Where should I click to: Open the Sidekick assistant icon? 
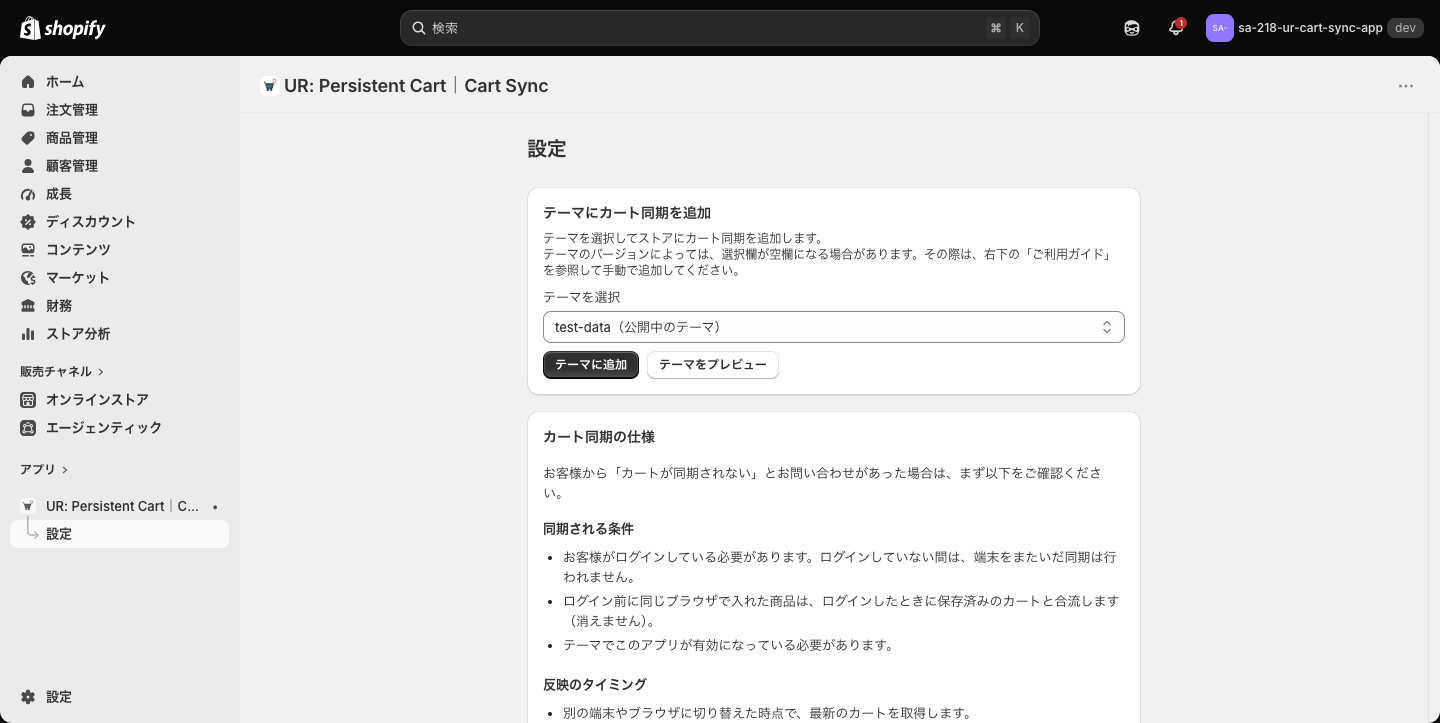tap(1132, 28)
